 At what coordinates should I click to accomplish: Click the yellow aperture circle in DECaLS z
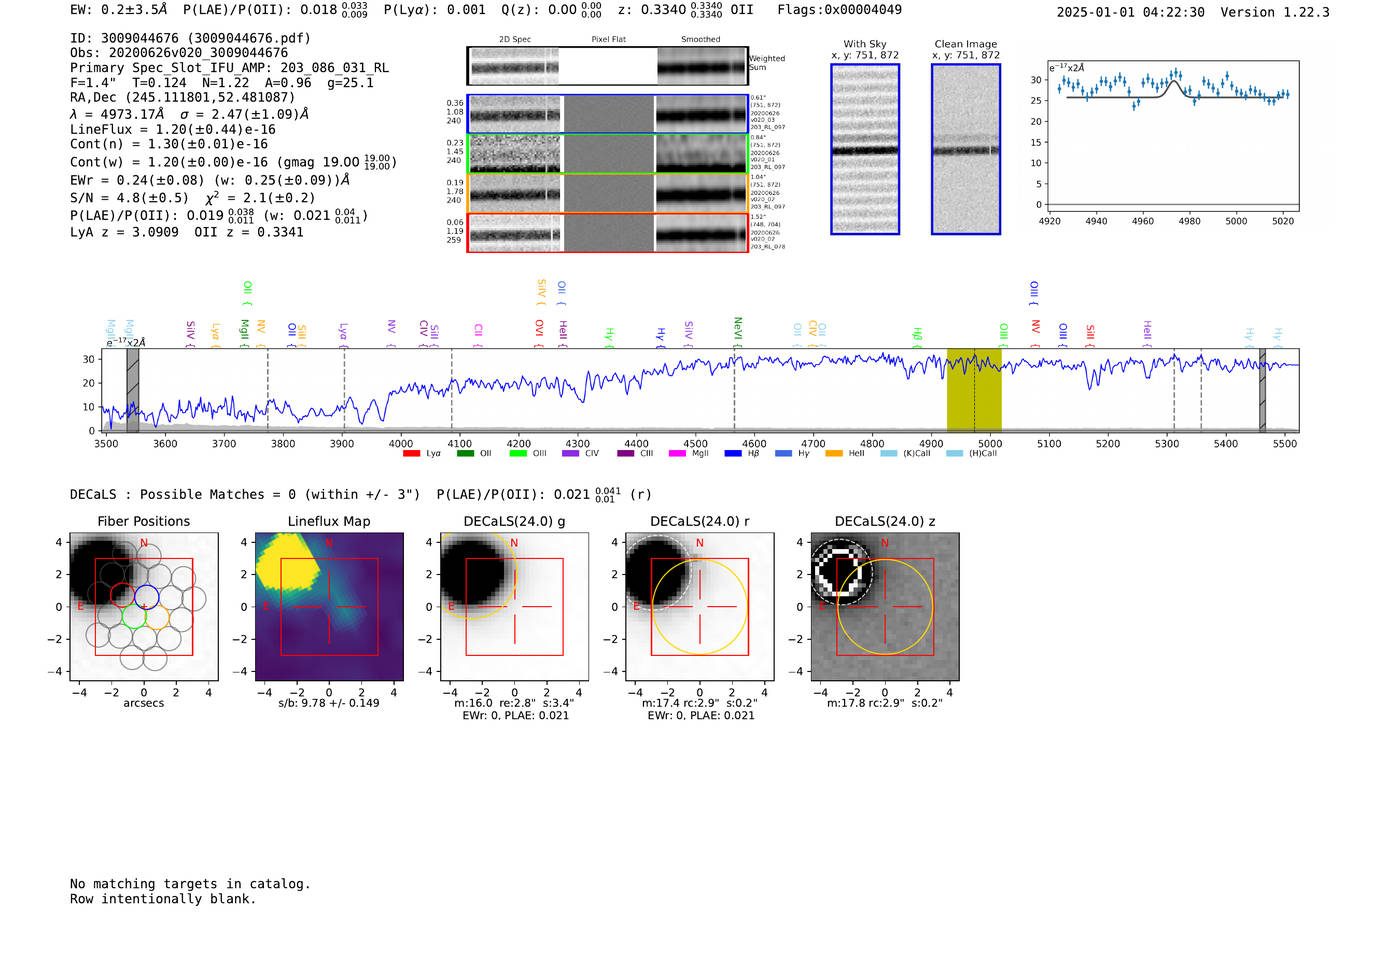tap(885, 607)
